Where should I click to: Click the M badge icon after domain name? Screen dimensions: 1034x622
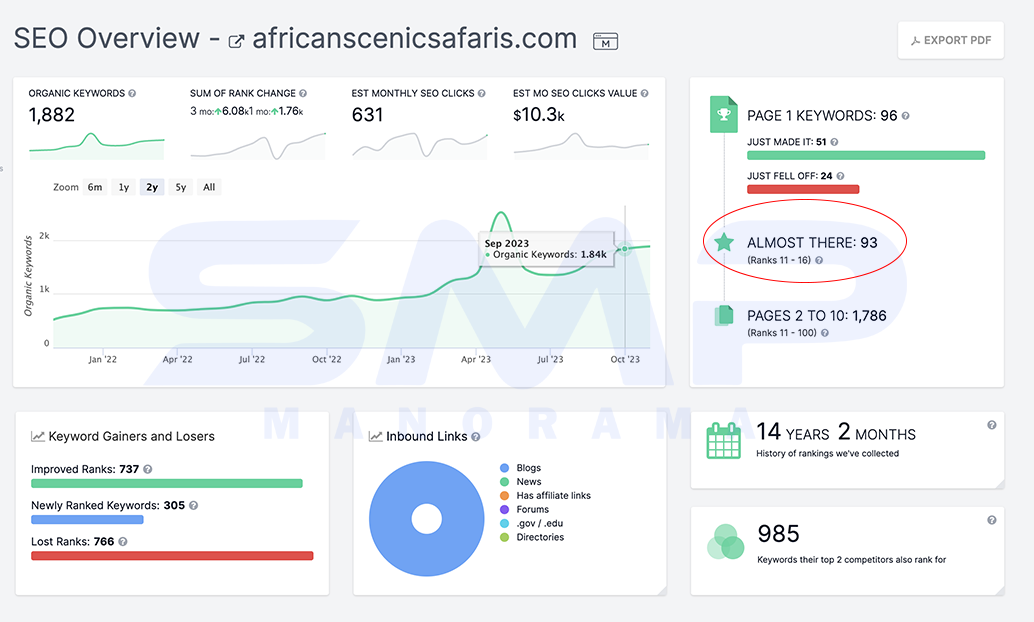tap(605, 42)
